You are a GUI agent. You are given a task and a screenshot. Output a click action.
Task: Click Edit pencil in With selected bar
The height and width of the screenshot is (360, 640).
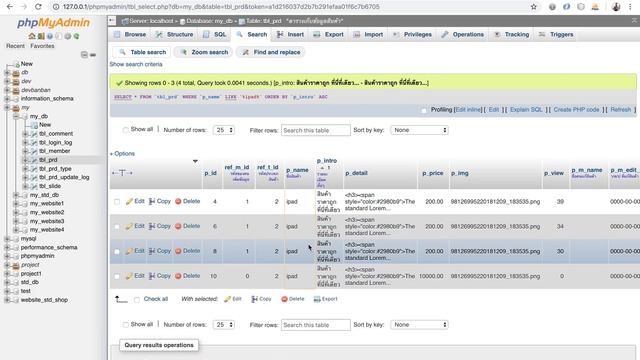pos(227,299)
